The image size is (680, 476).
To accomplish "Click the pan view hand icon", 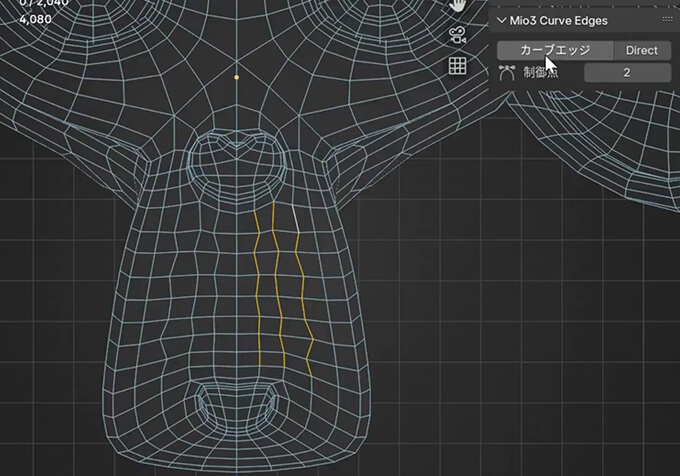I will tap(458, 5).
